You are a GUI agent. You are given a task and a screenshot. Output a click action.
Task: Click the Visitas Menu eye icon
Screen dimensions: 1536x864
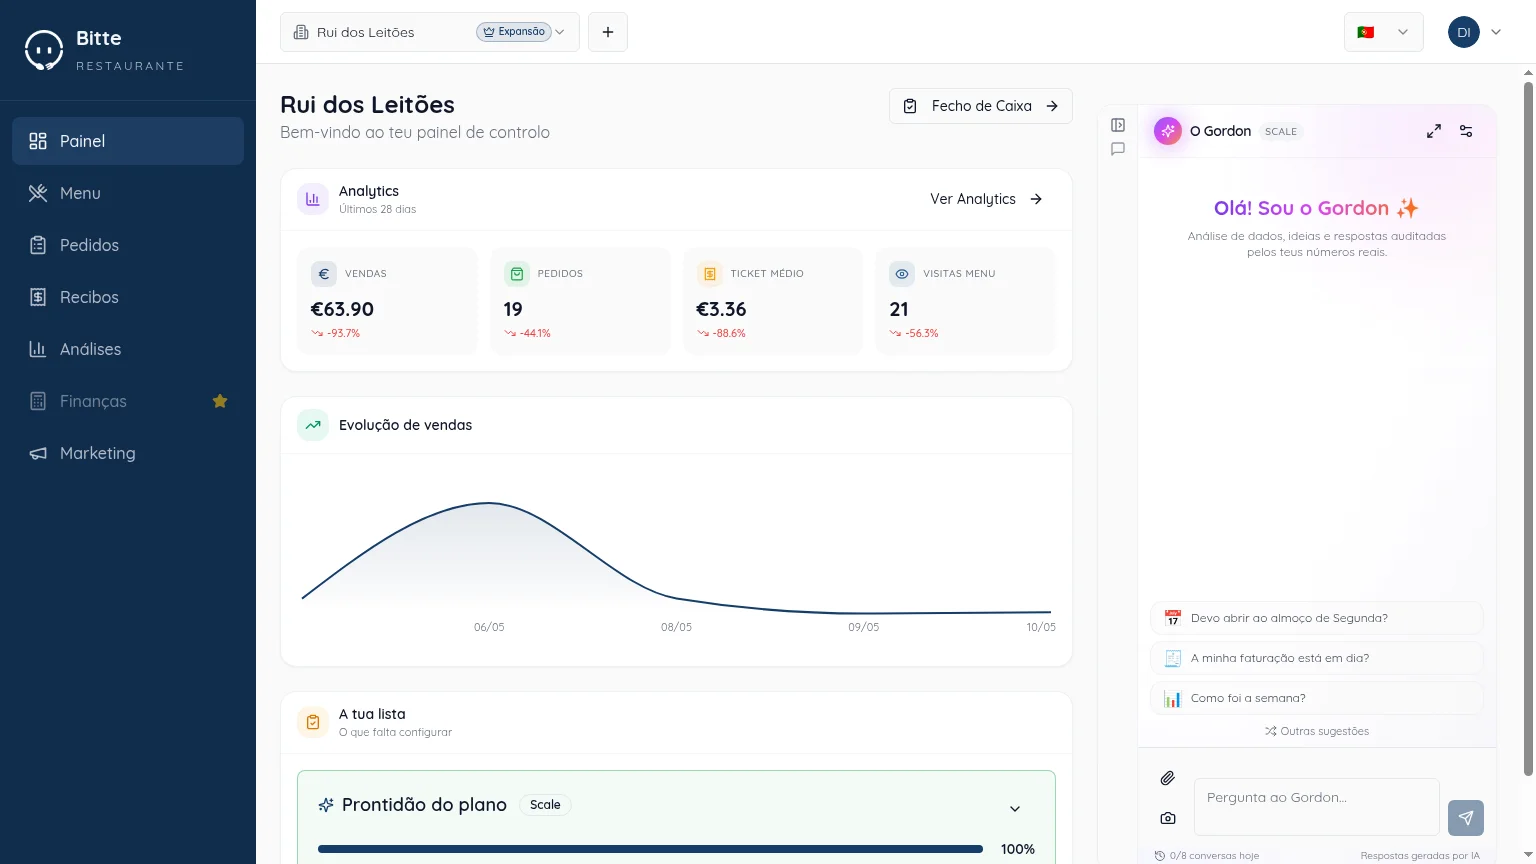click(902, 274)
